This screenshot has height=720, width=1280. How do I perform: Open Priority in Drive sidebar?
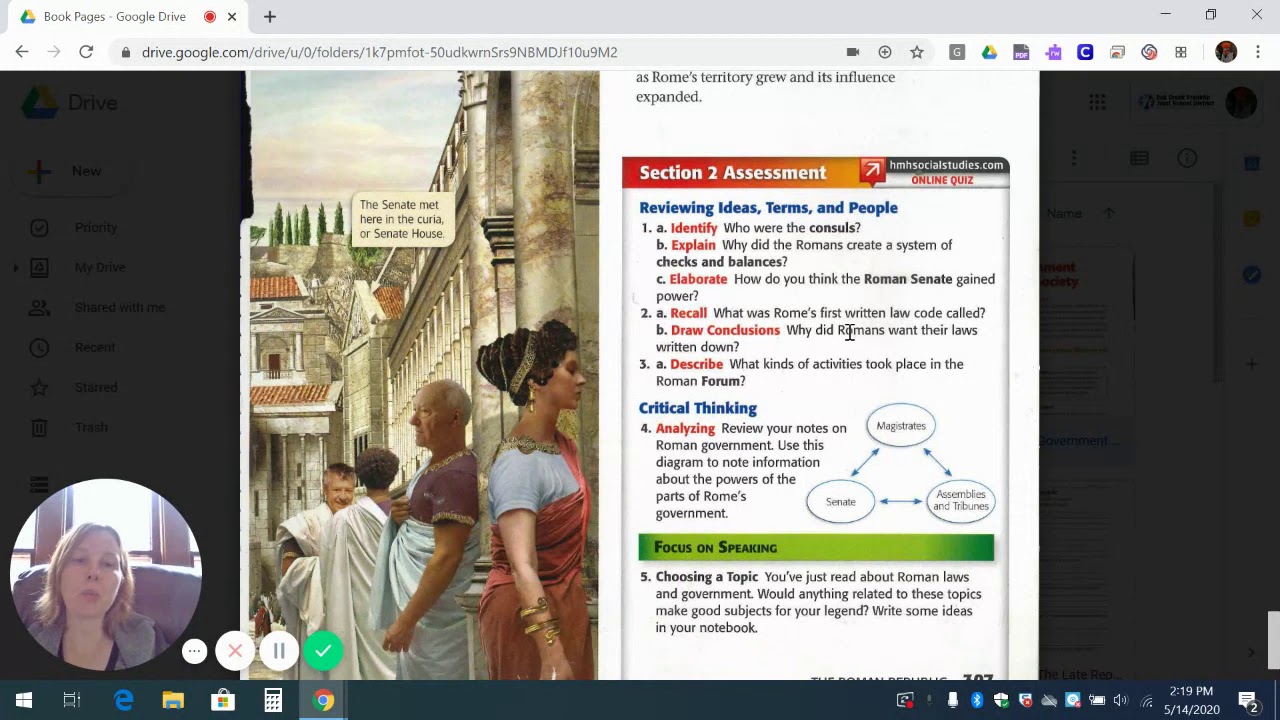pos(95,227)
